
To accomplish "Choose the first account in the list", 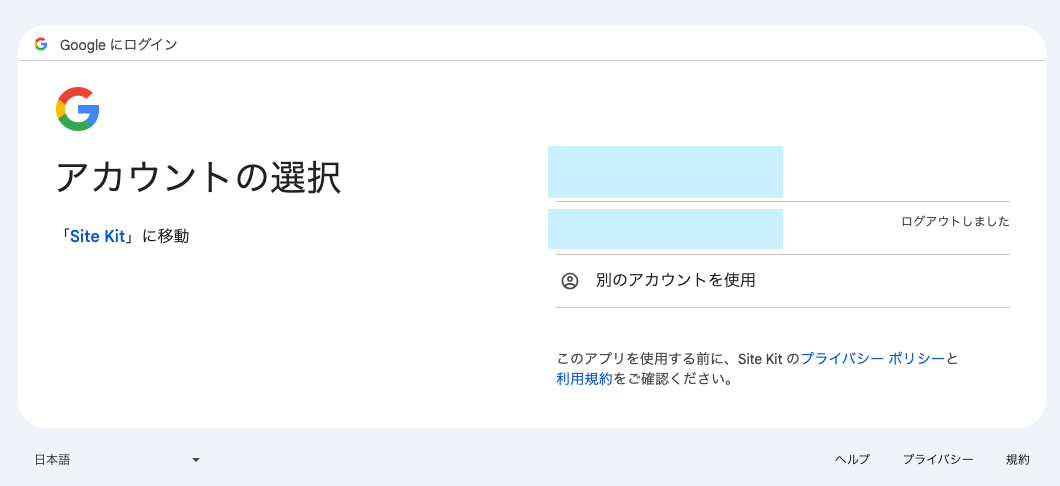I will (x=665, y=172).
